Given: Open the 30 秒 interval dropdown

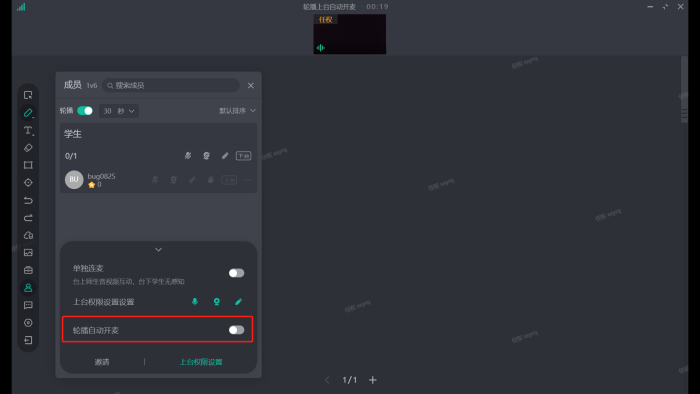Looking at the screenshot, I should click(x=119, y=111).
